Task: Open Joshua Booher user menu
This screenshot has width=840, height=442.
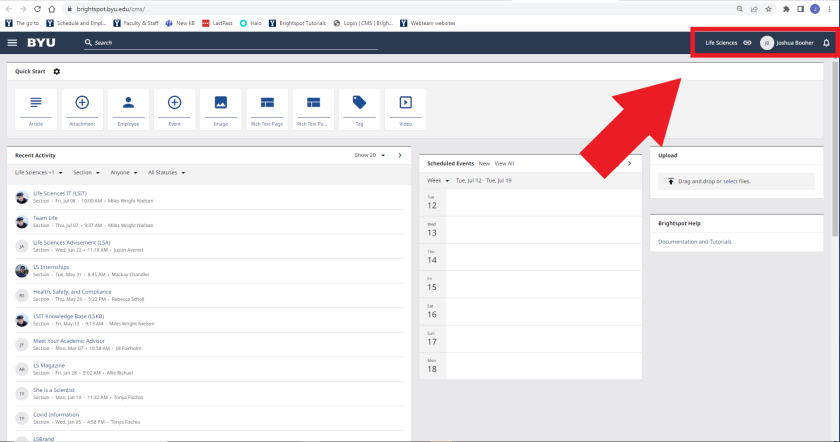Action: pyautogui.click(x=786, y=43)
